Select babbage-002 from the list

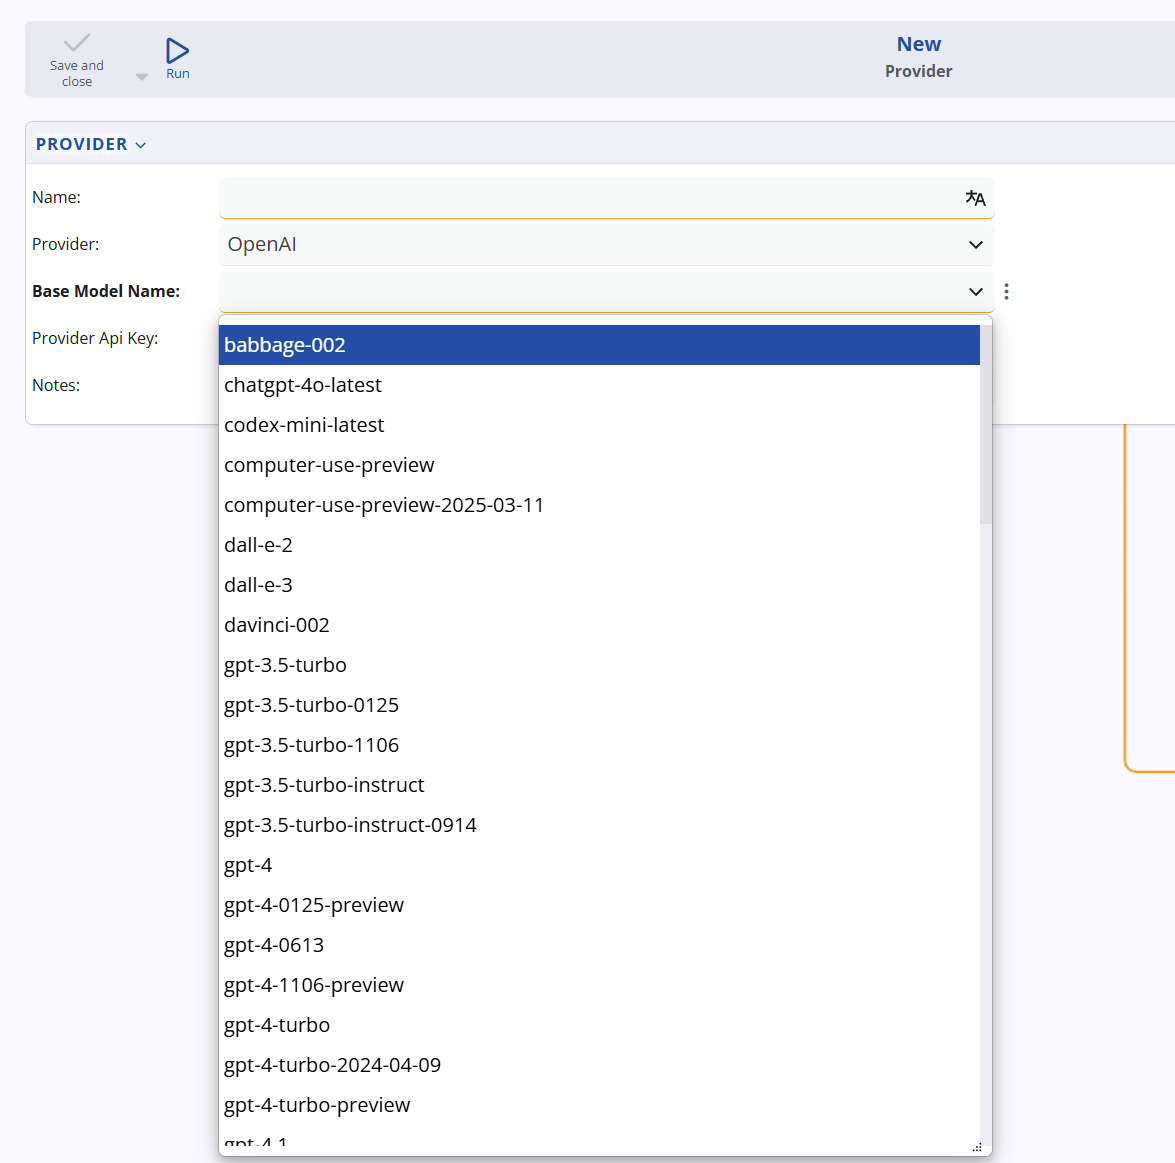(599, 345)
